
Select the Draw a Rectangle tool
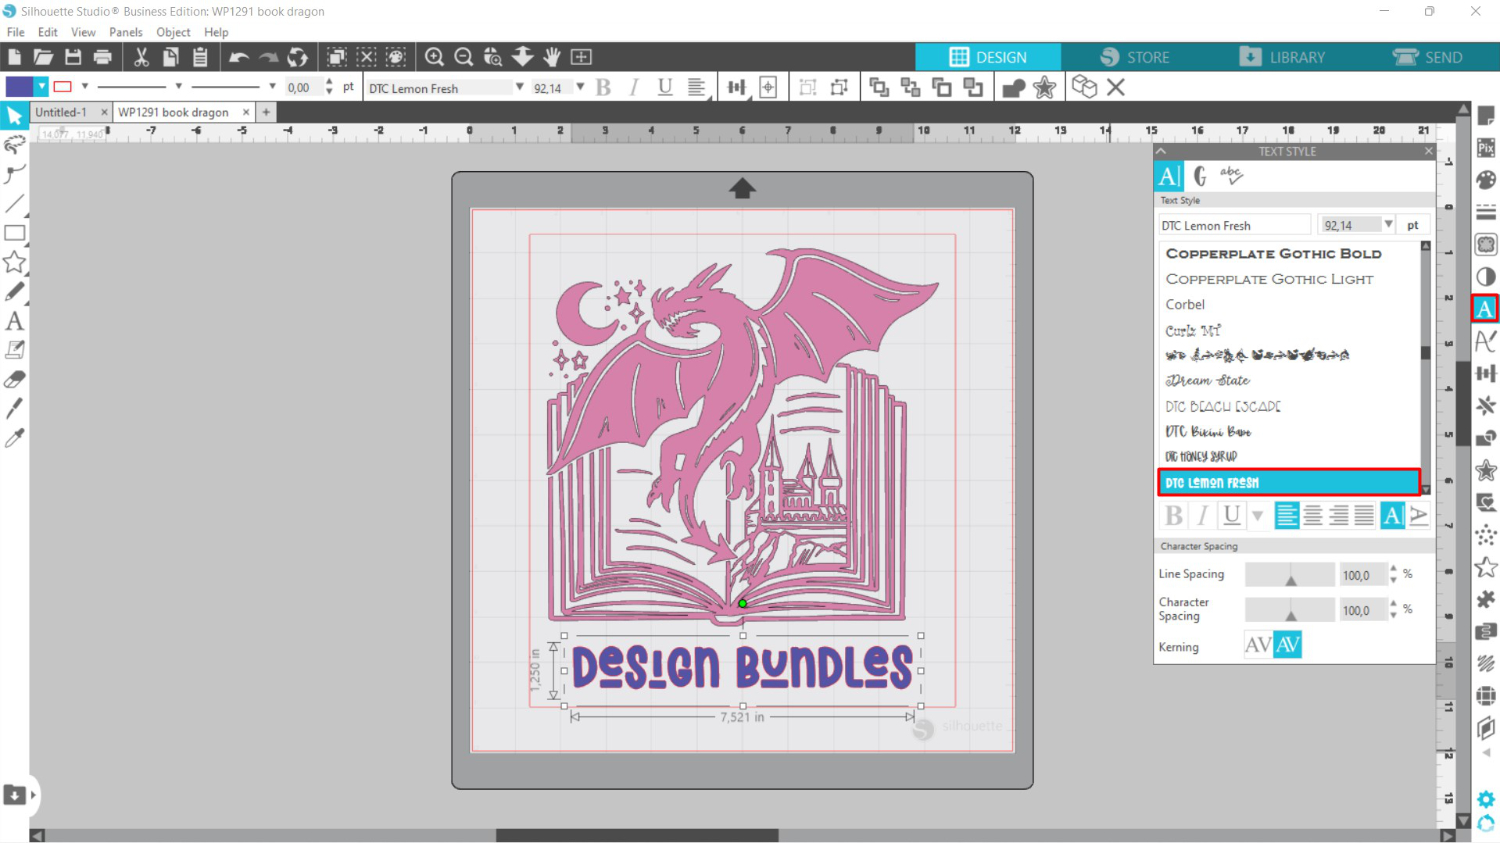click(14, 233)
